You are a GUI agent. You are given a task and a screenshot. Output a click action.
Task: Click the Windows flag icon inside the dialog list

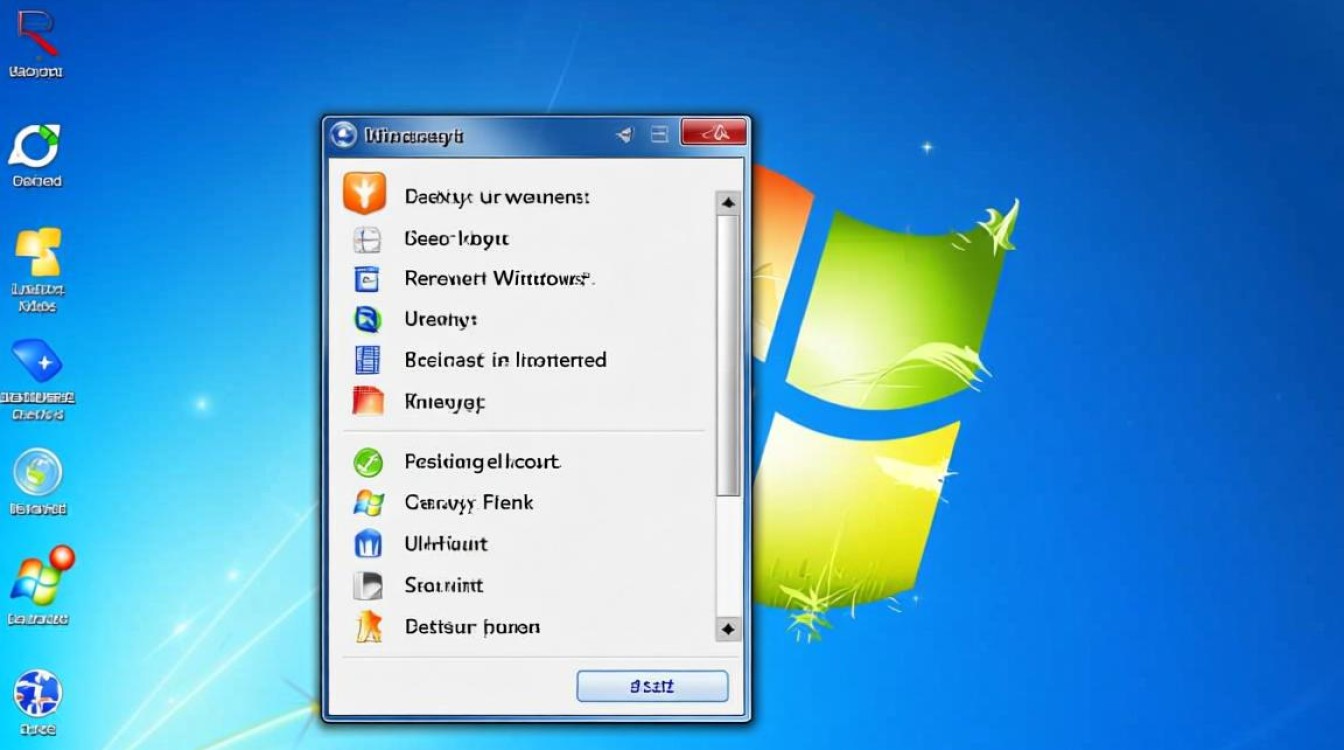(x=368, y=503)
